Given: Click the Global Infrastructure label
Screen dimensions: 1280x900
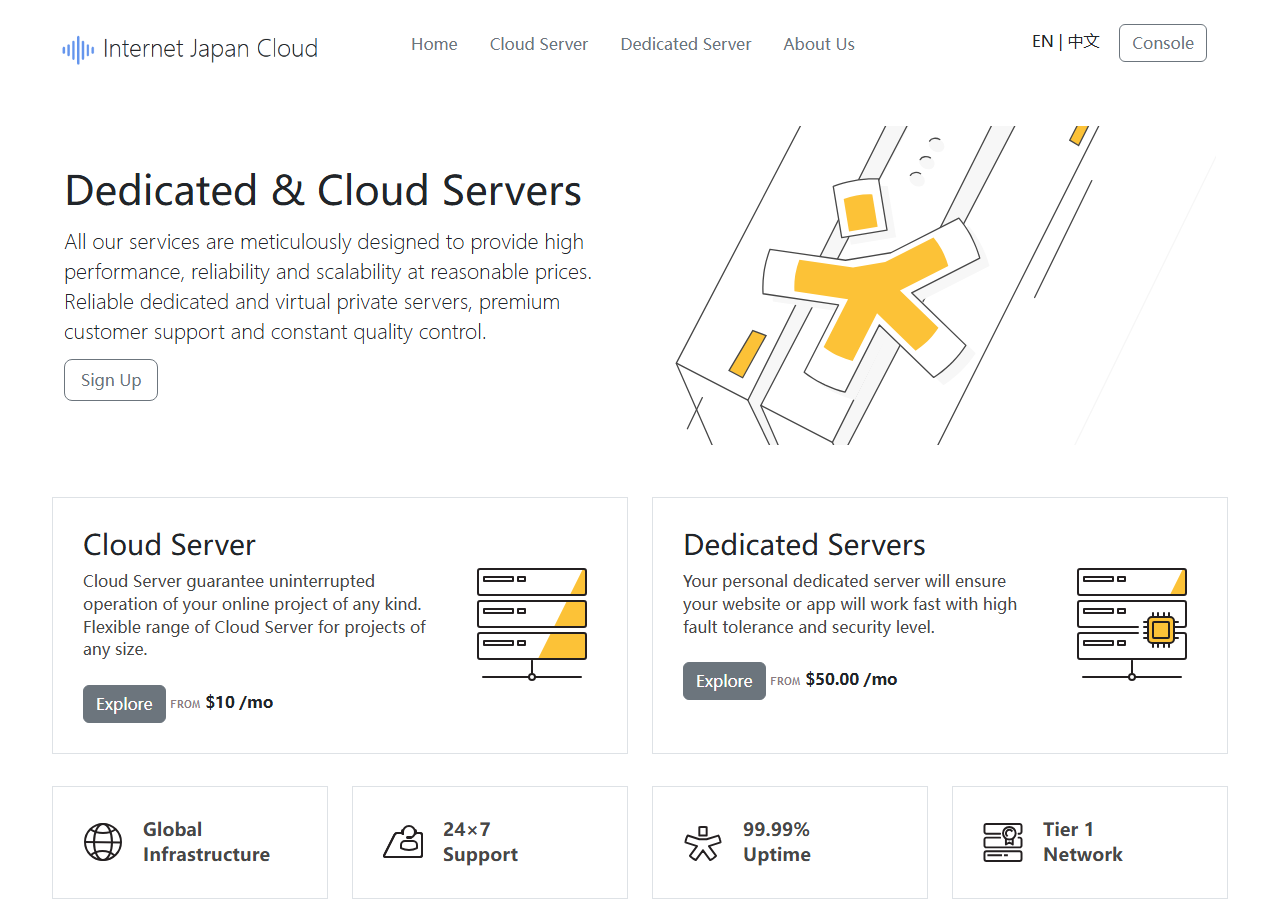Looking at the screenshot, I should tap(206, 842).
